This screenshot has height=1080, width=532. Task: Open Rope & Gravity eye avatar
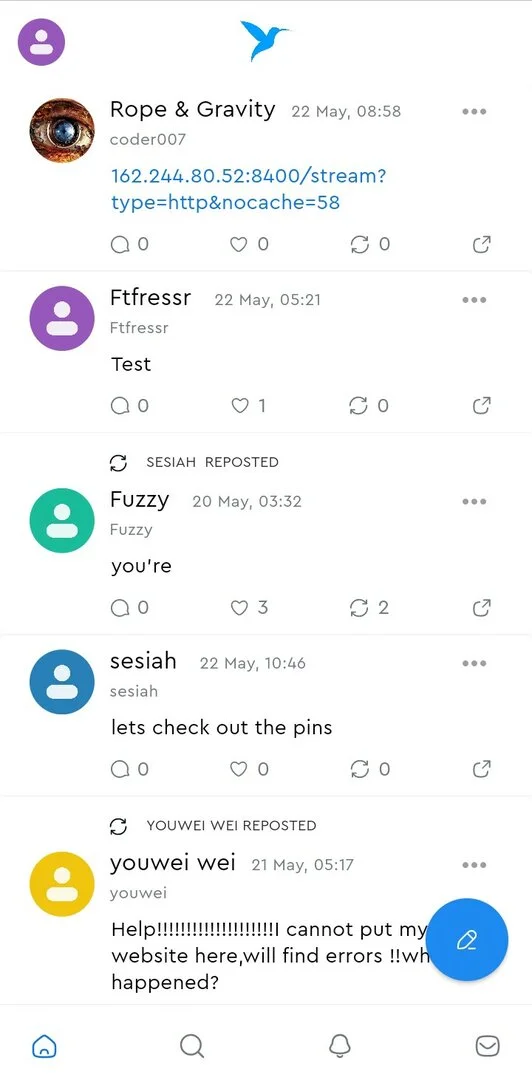[62, 131]
